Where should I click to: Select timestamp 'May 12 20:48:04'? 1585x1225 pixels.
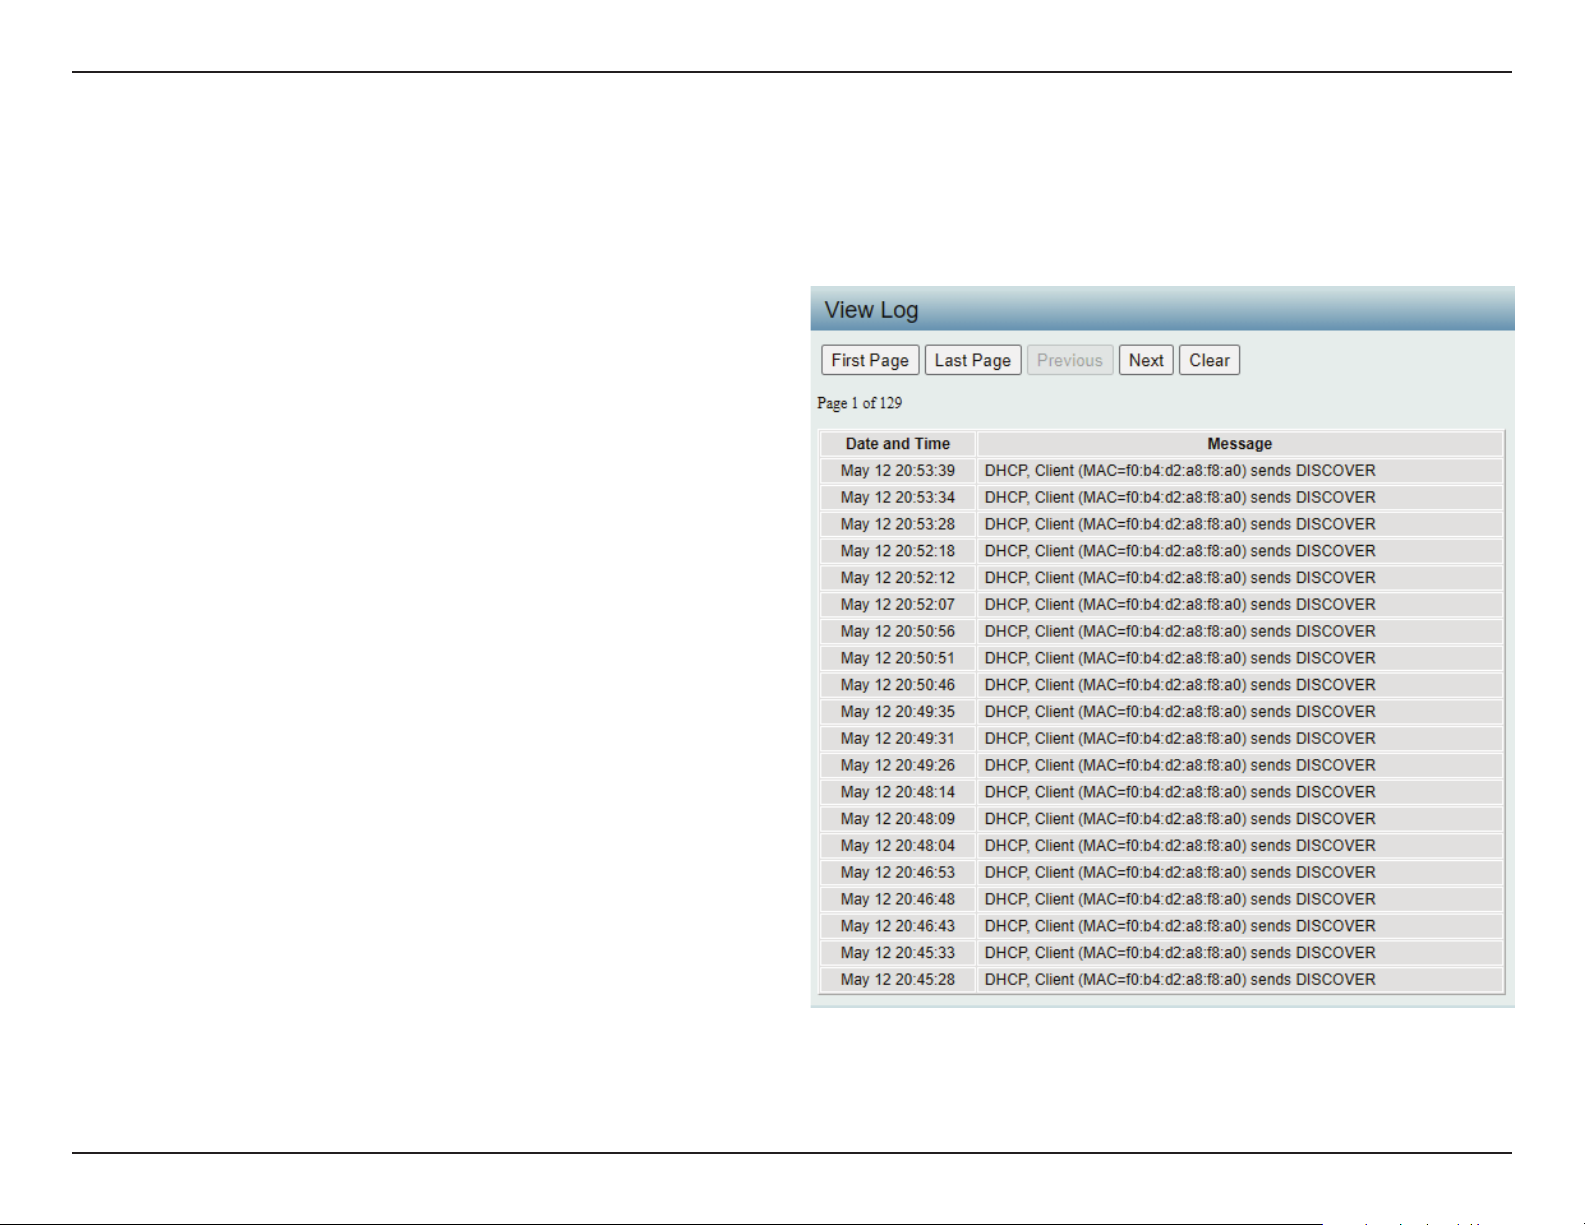coord(898,846)
